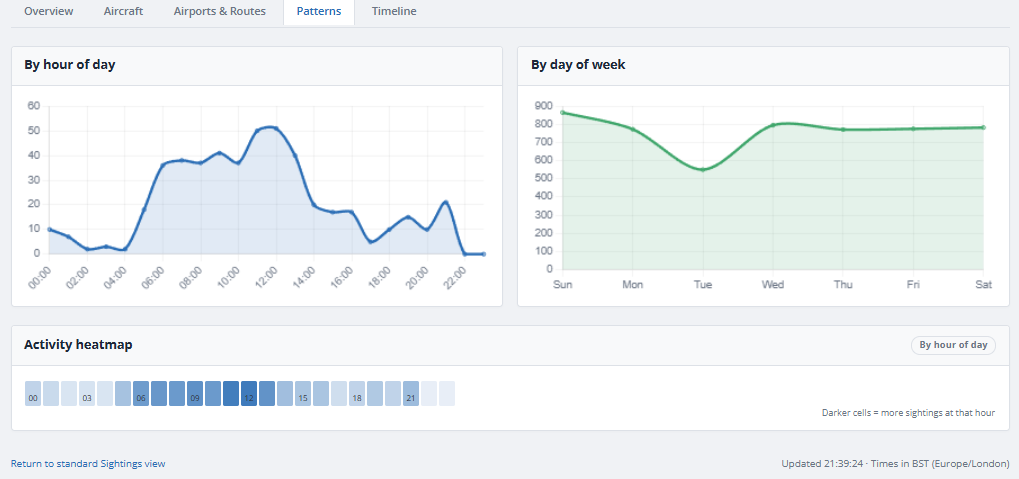Follow Return to standard Sightings view link
This screenshot has width=1019, height=479.
[88, 463]
